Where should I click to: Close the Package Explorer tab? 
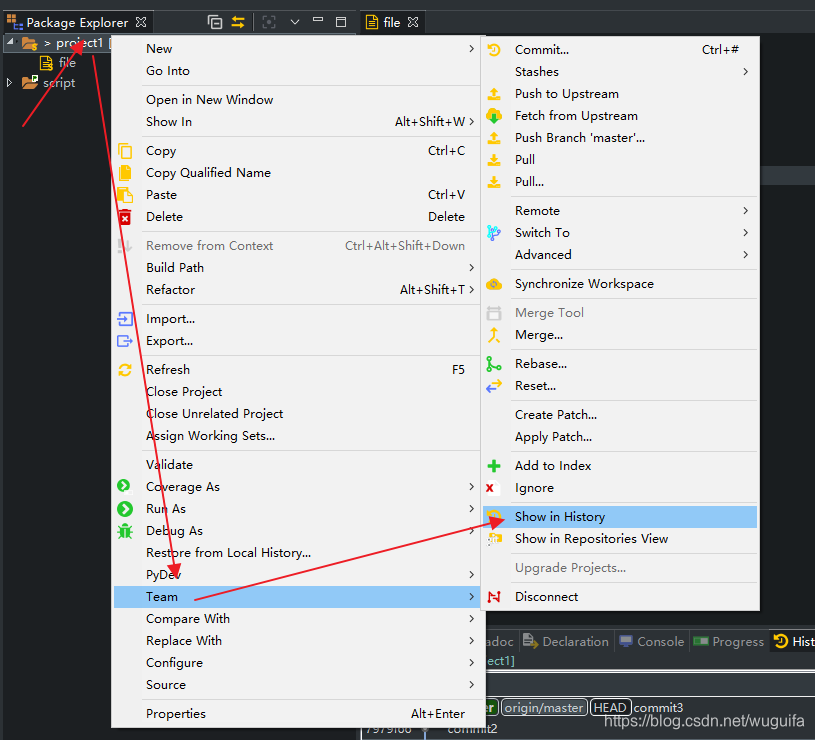[x=141, y=22]
